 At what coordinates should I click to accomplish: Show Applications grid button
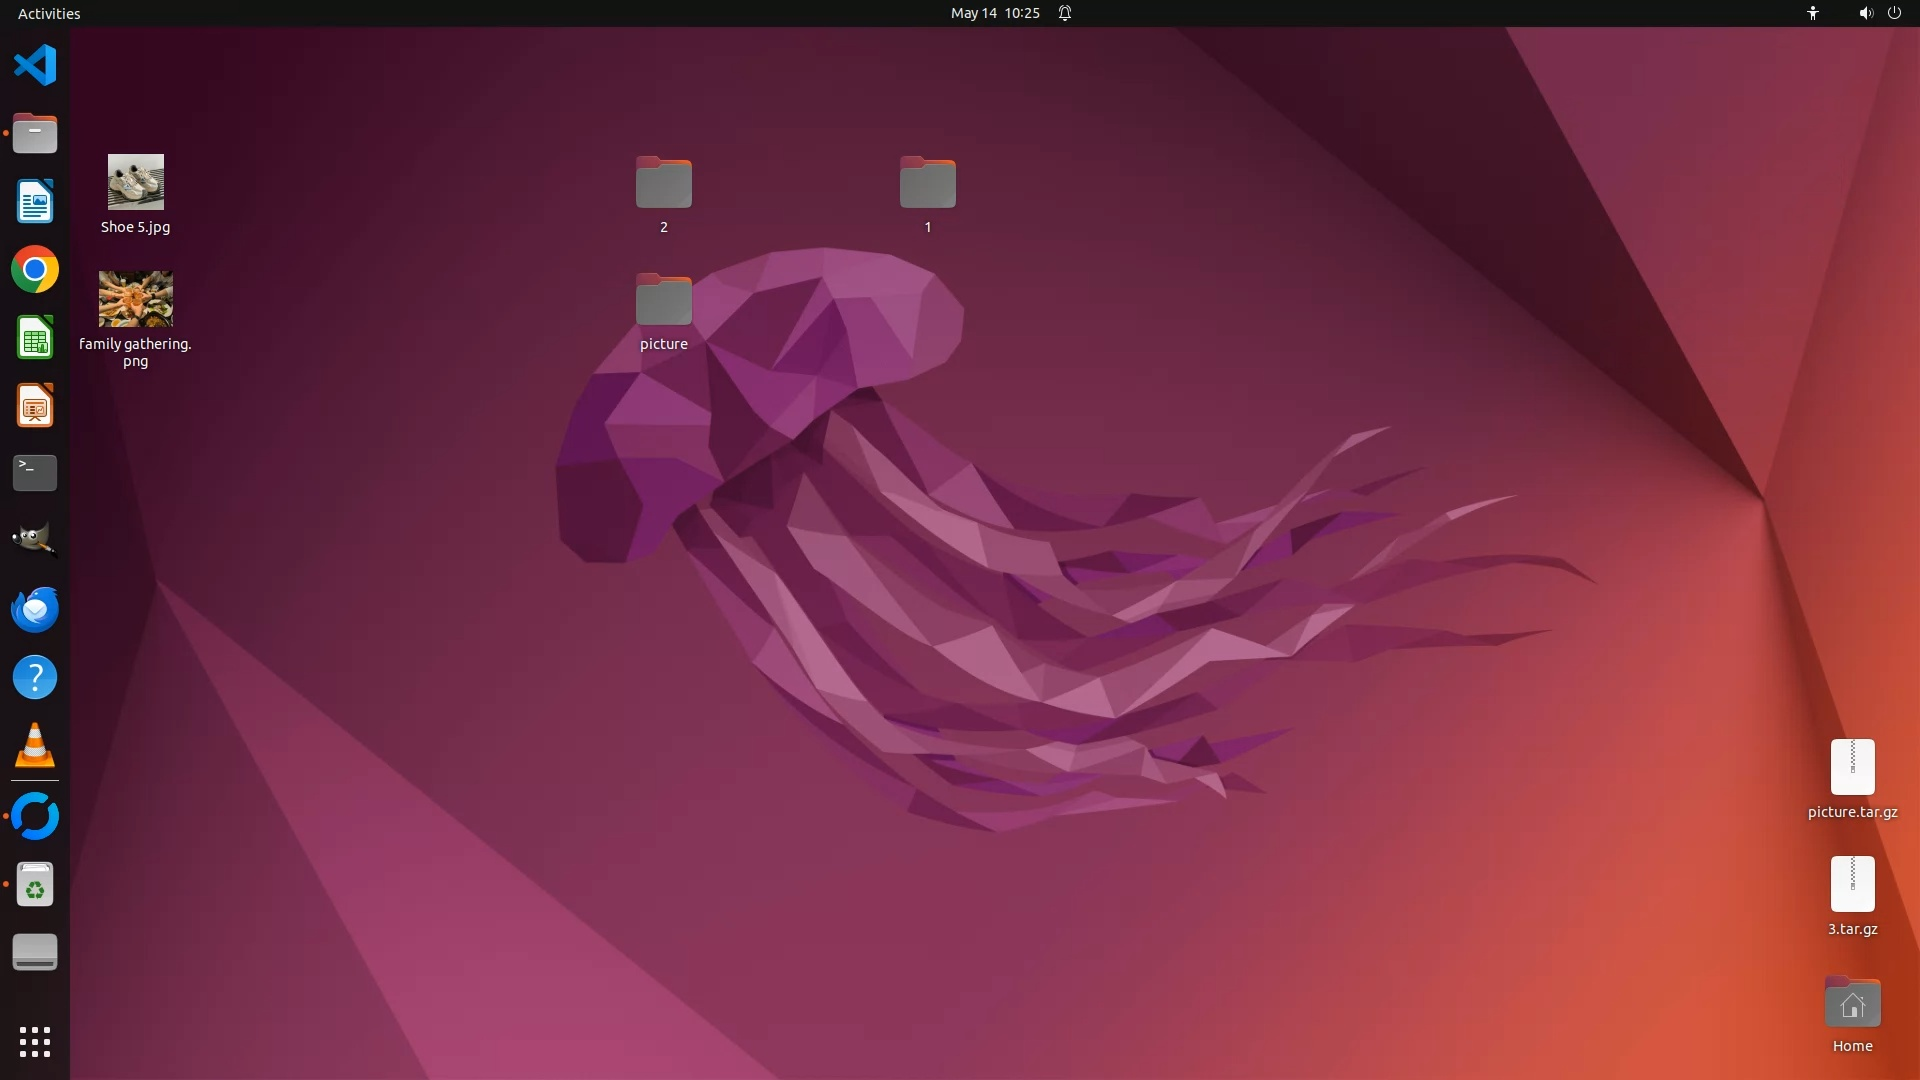pyautogui.click(x=35, y=1042)
